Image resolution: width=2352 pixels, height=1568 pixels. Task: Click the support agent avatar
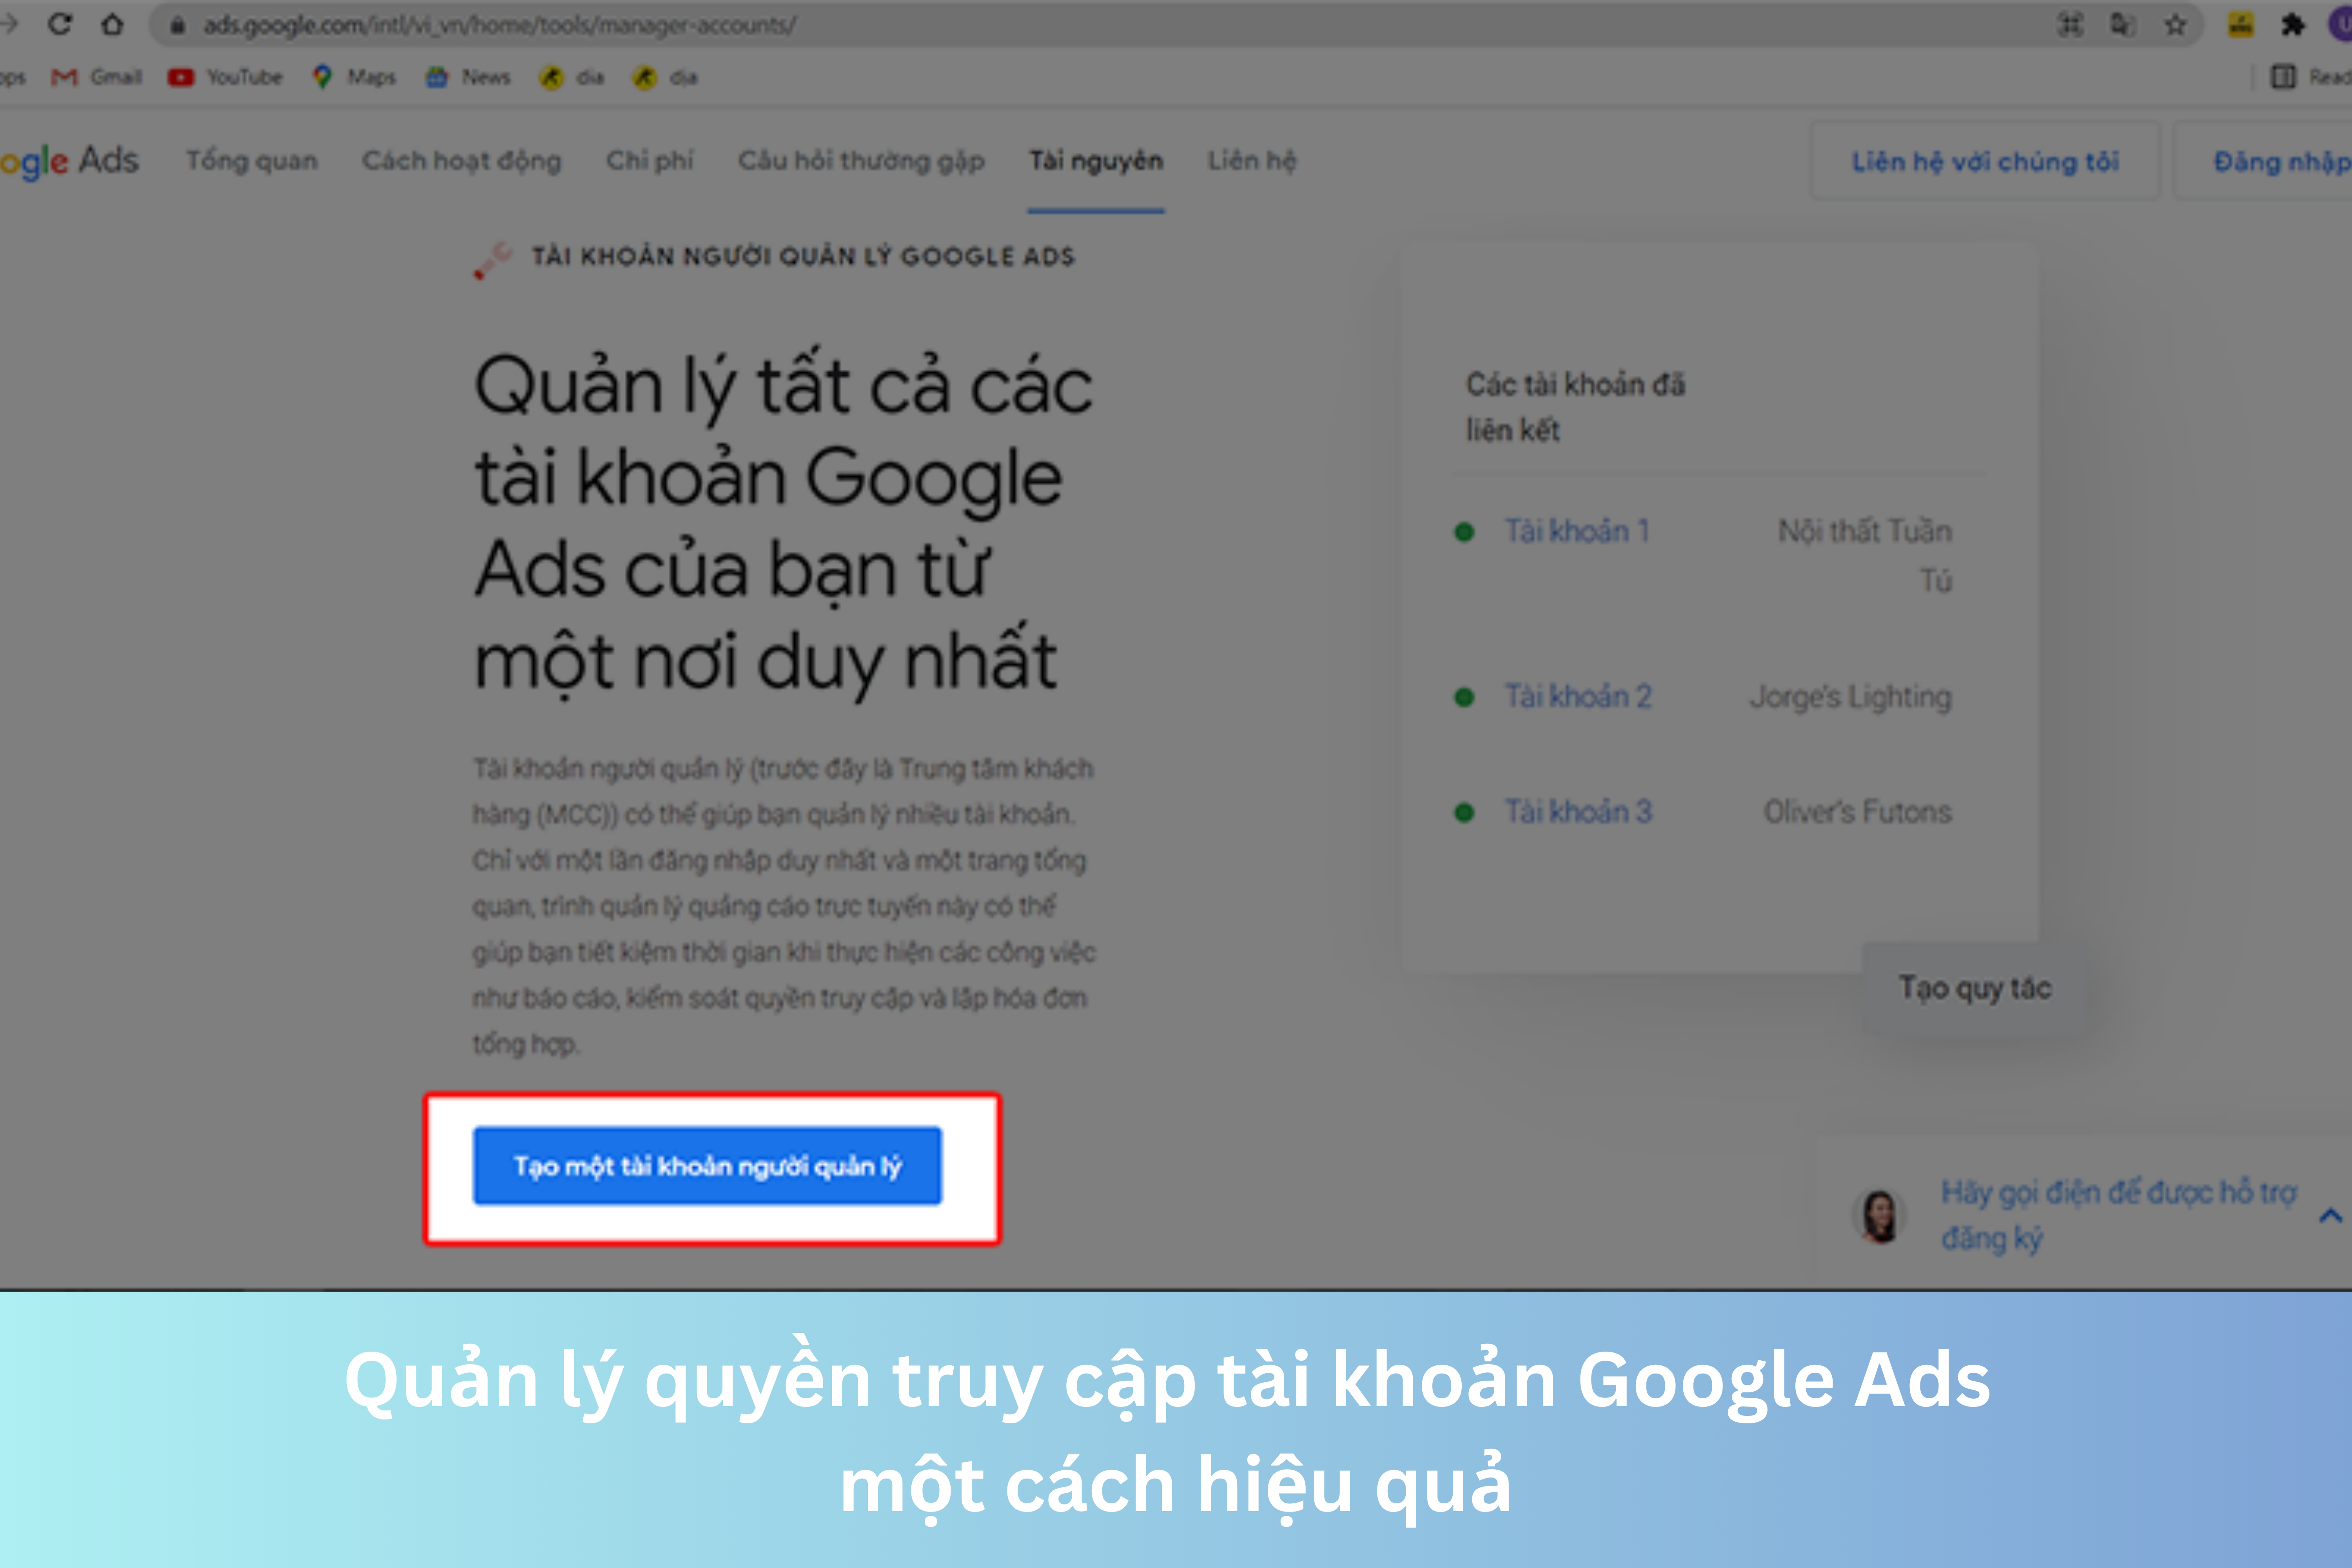1880,1216
